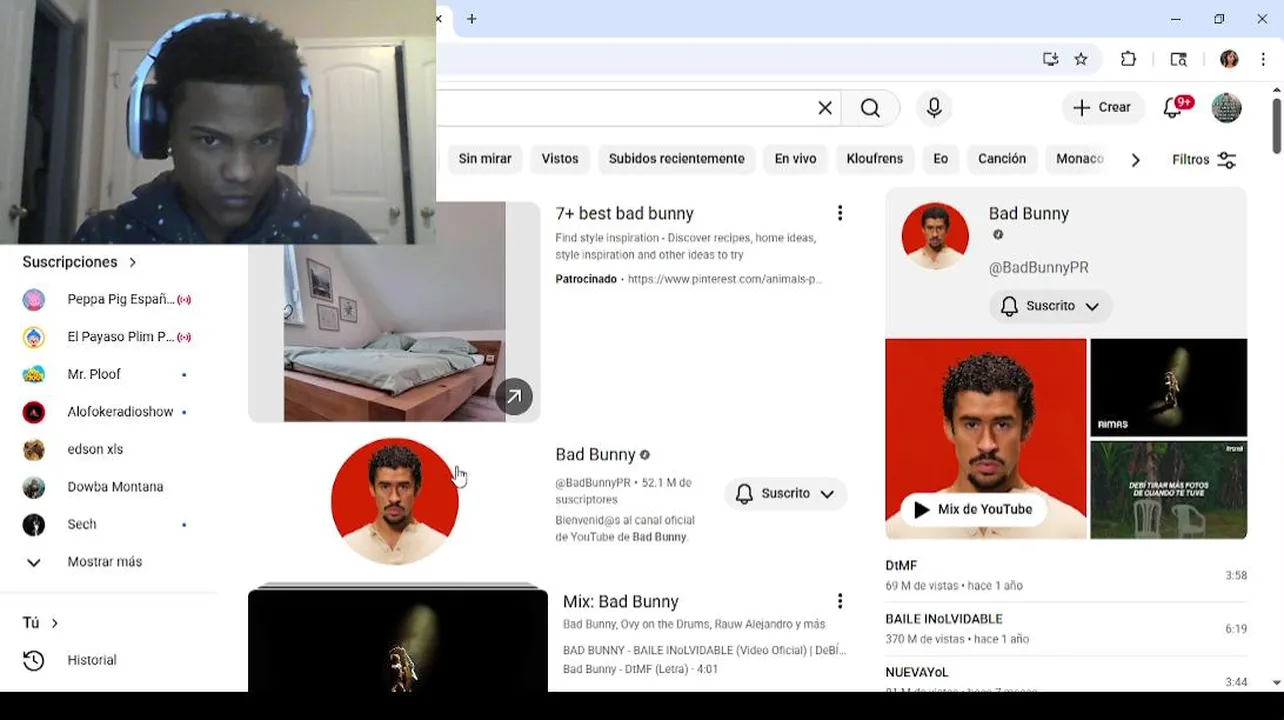Show more filter chips with right arrow

pos(1135,160)
